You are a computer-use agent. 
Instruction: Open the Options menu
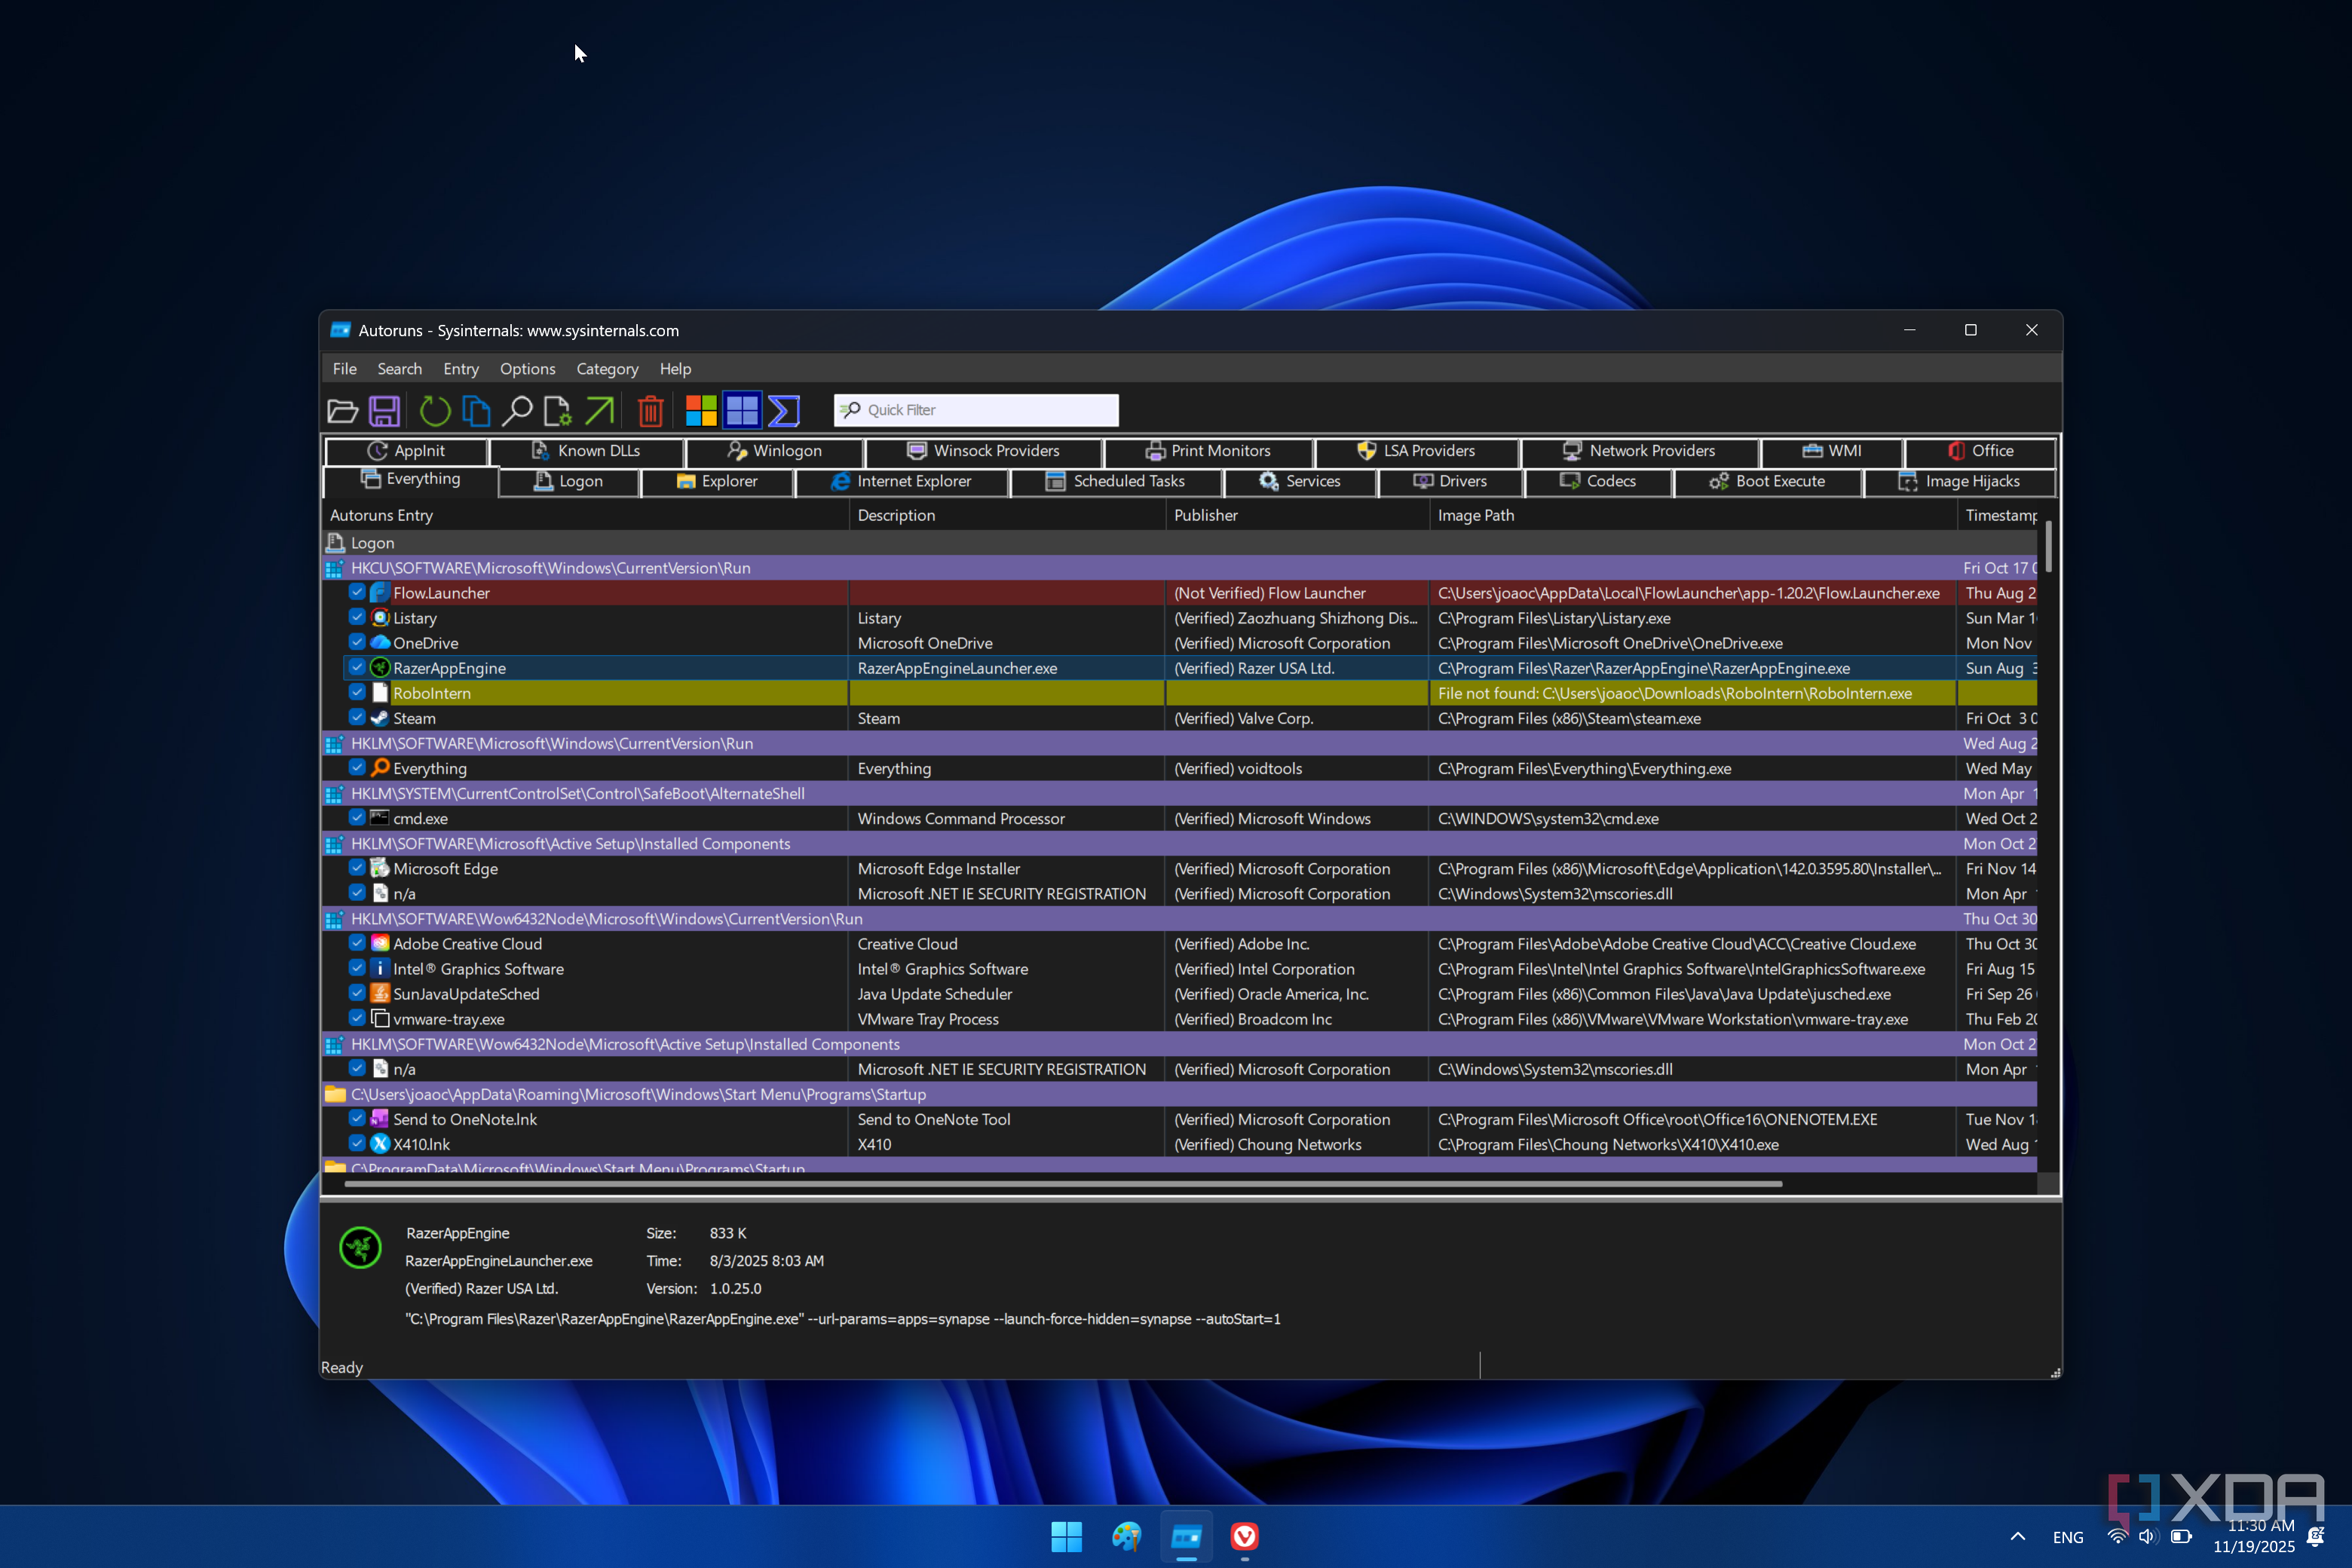coord(527,369)
